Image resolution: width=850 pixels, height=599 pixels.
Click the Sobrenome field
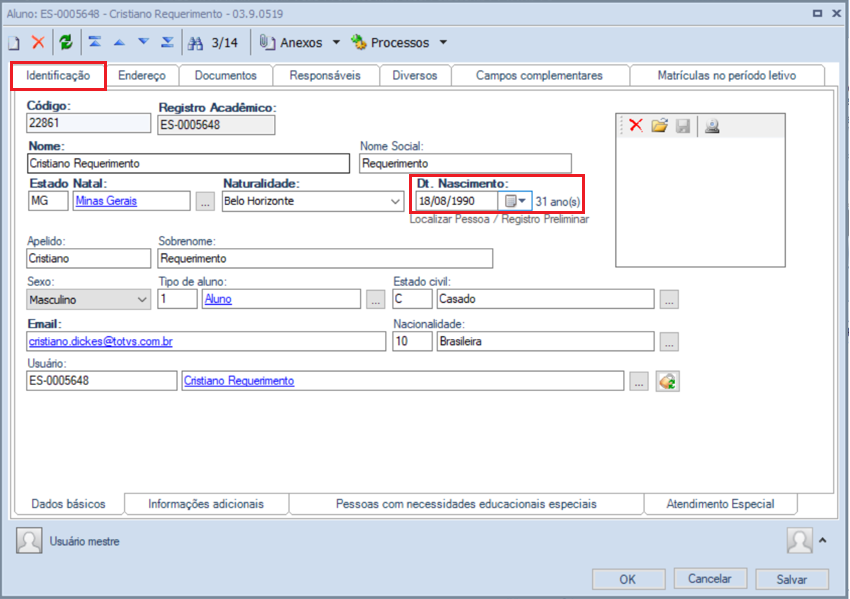coord(325,259)
